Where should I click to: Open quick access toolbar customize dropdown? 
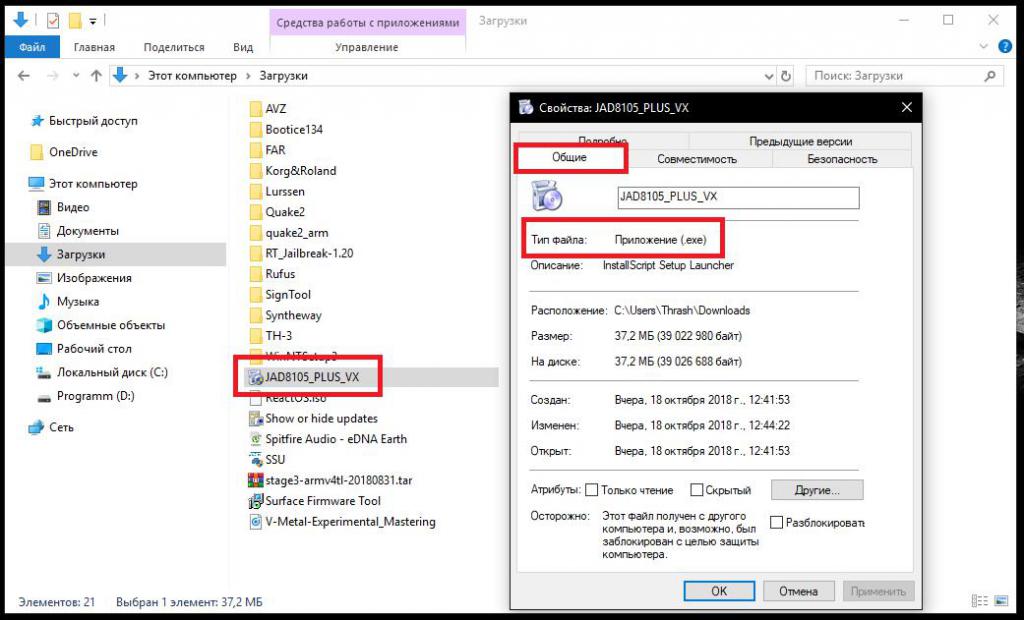(93, 22)
